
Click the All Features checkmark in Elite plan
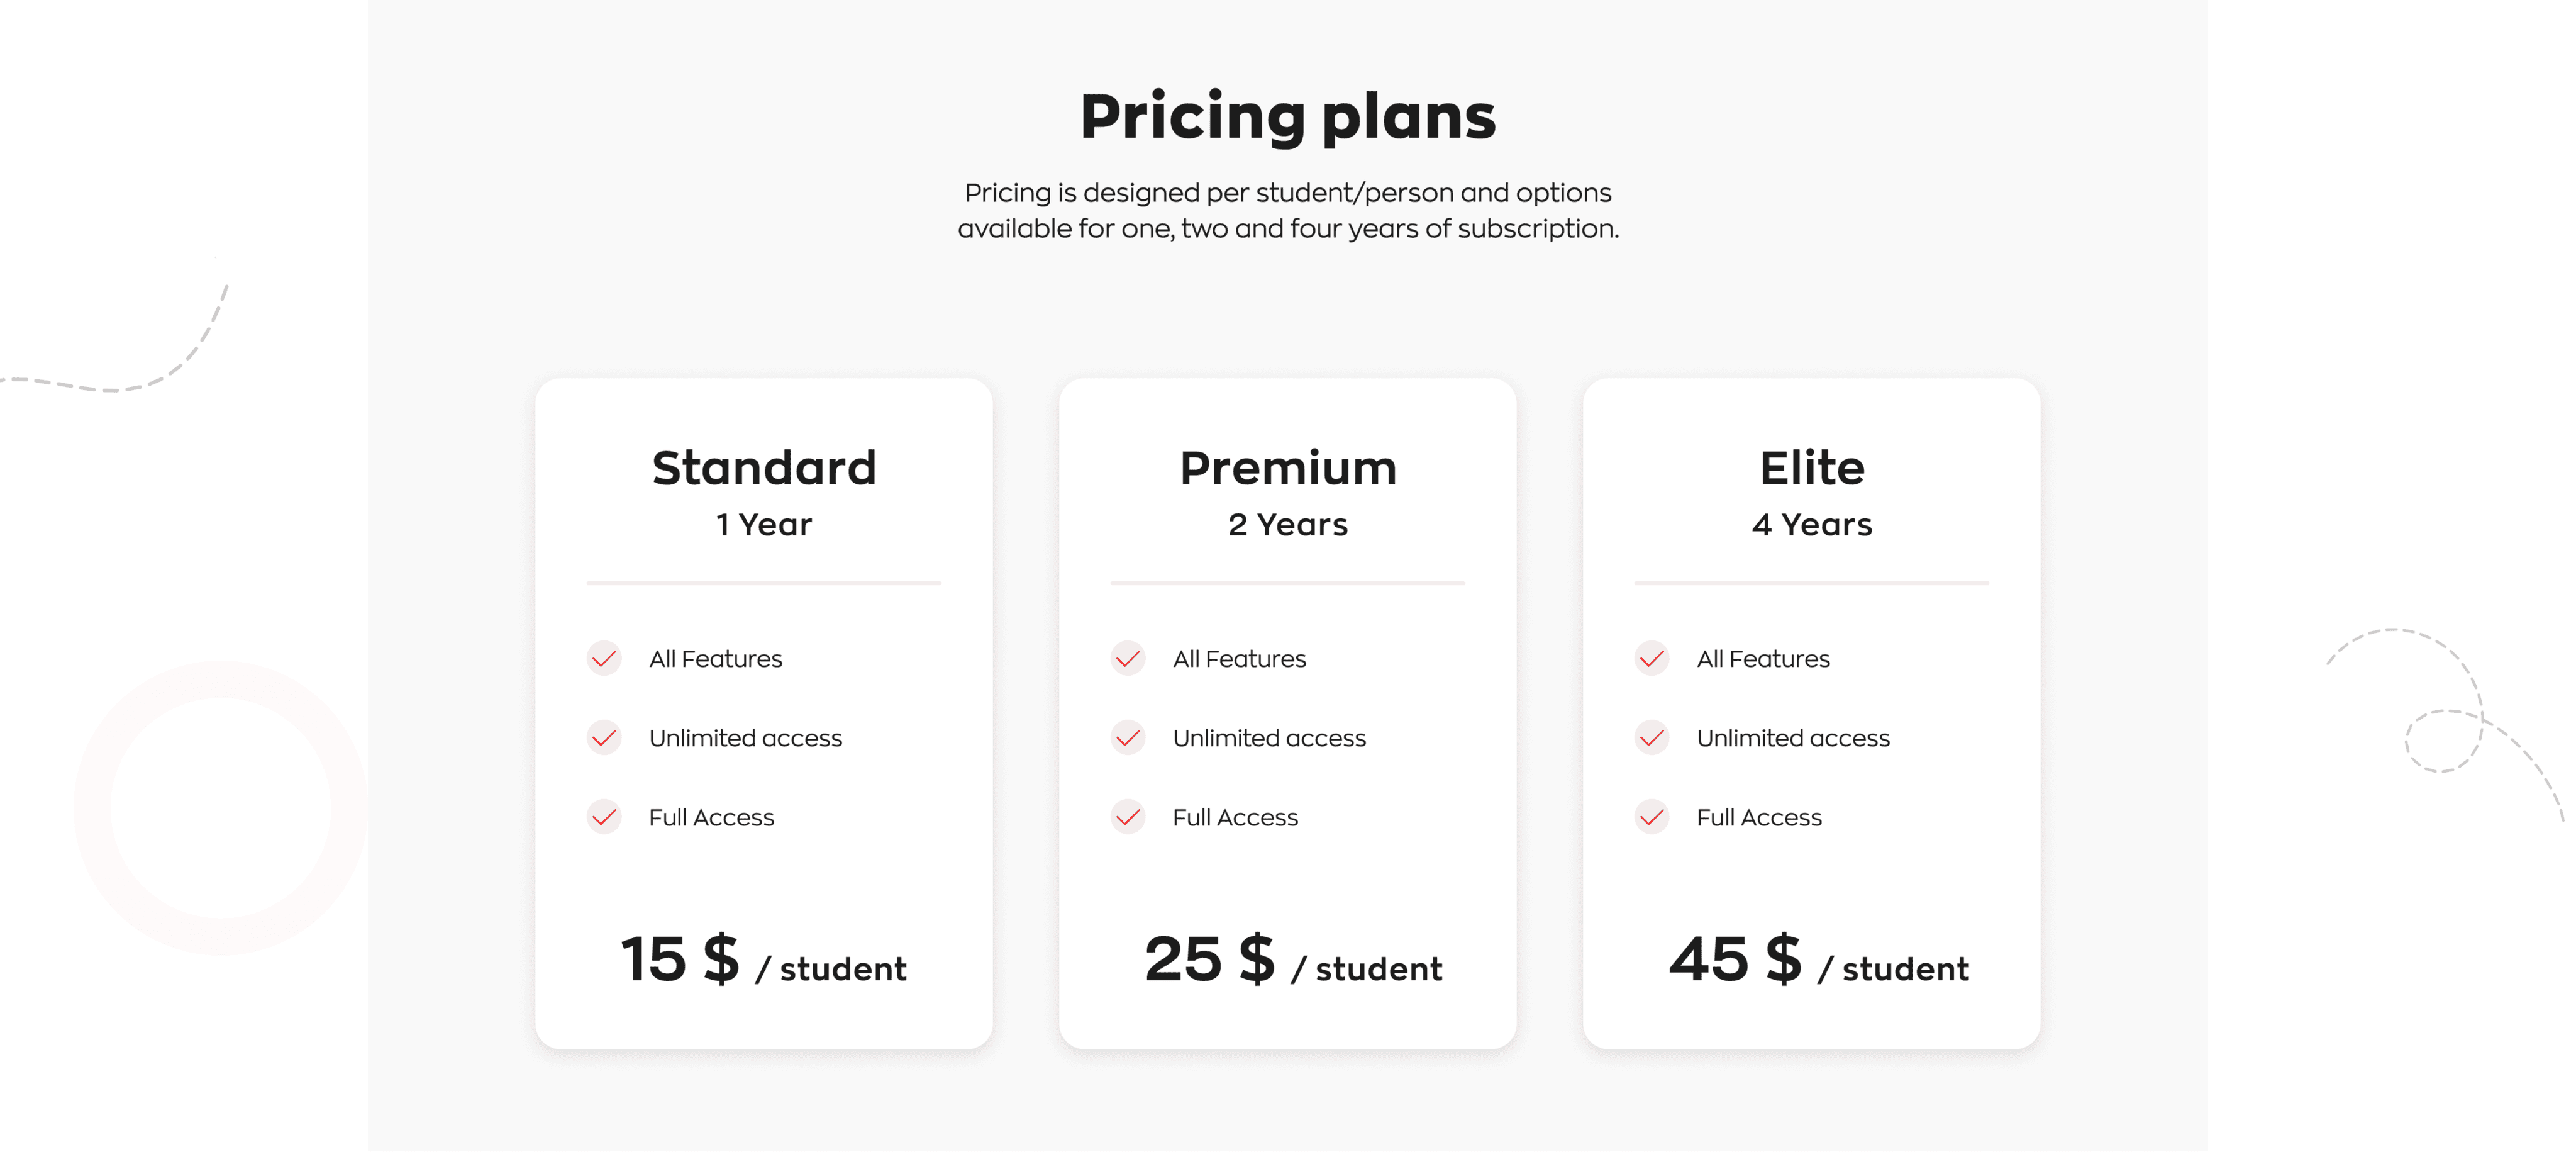pyautogui.click(x=1652, y=658)
